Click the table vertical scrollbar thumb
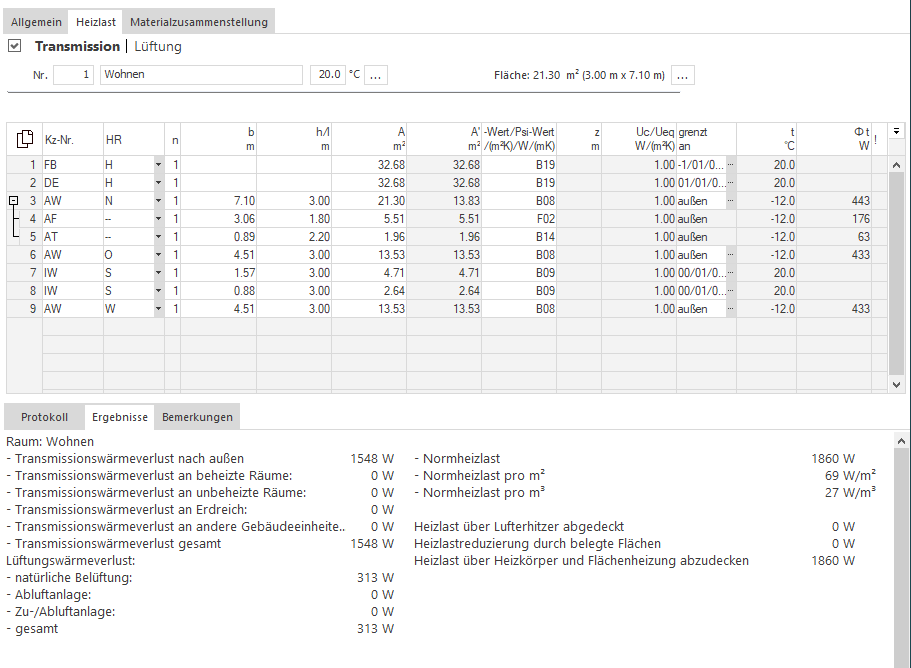 tap(896, 273)
